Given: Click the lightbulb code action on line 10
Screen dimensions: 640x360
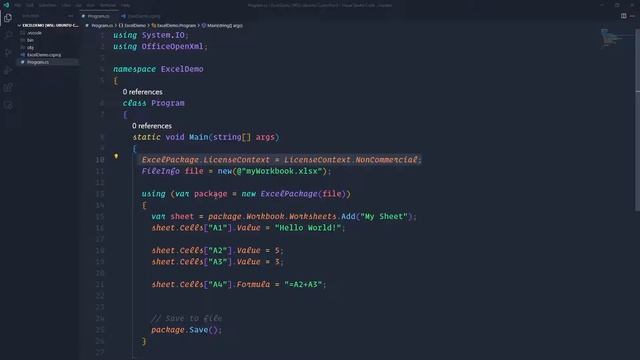Looking at the screenshot, I should (x=116, y=156).
